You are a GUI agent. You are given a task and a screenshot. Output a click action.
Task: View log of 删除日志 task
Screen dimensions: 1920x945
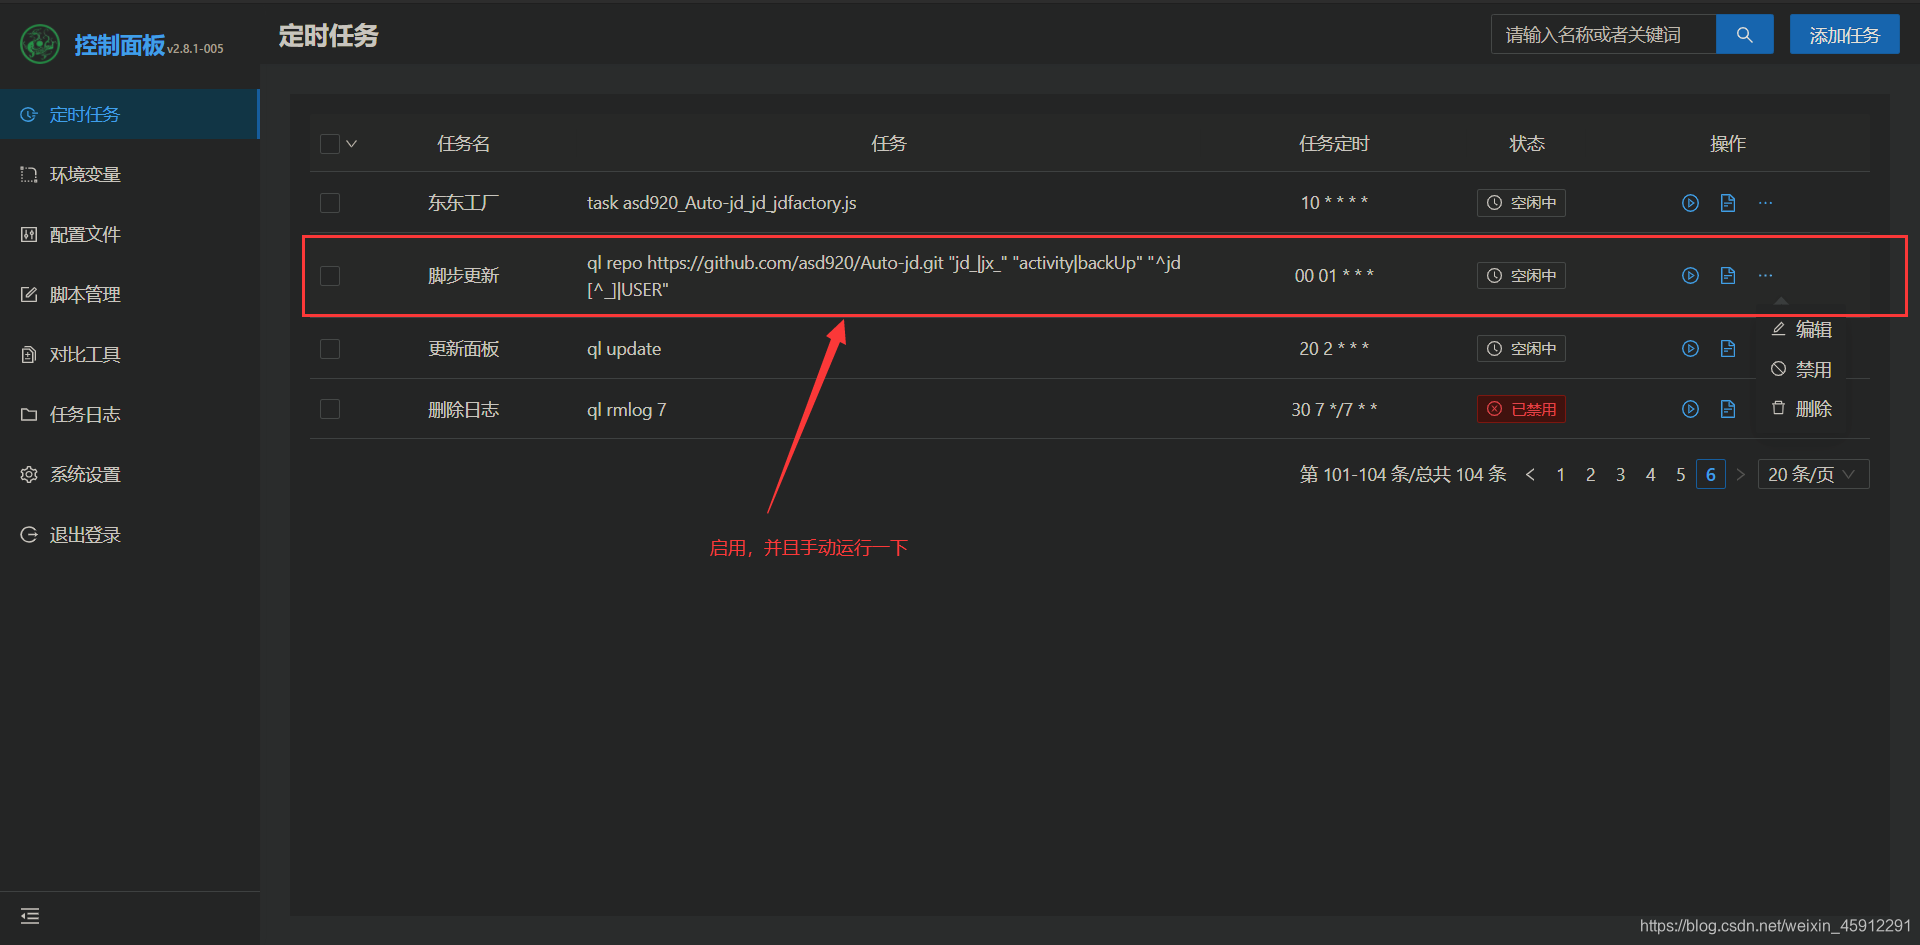tap(1727, 409)
